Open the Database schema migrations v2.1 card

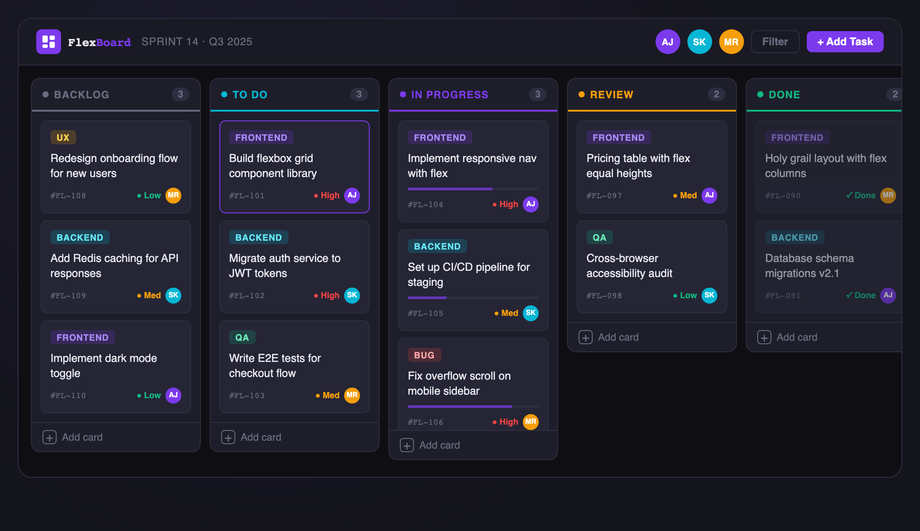pos(828,266)
